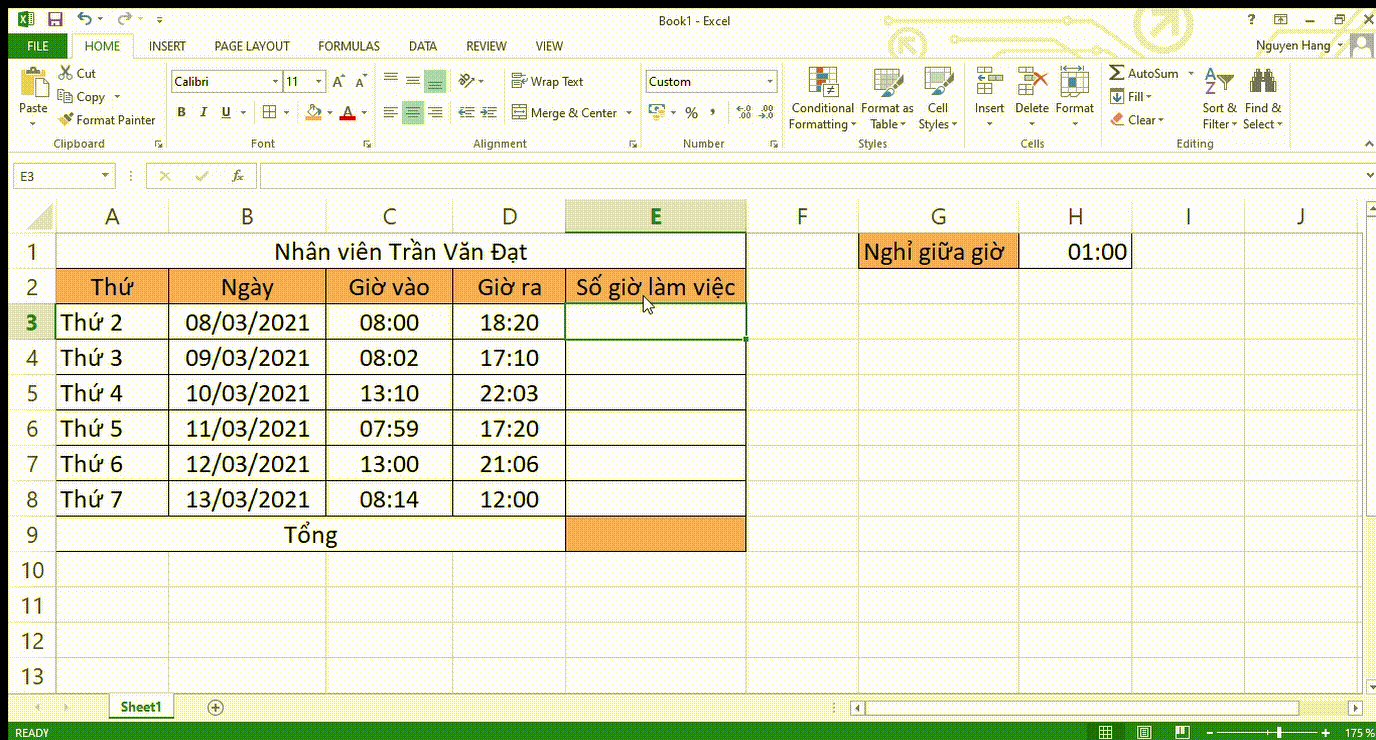Image resolution: width=1376 pixels, height=740 pixels.
Task: Toggle Bold formatting
Action: (181, 113)
